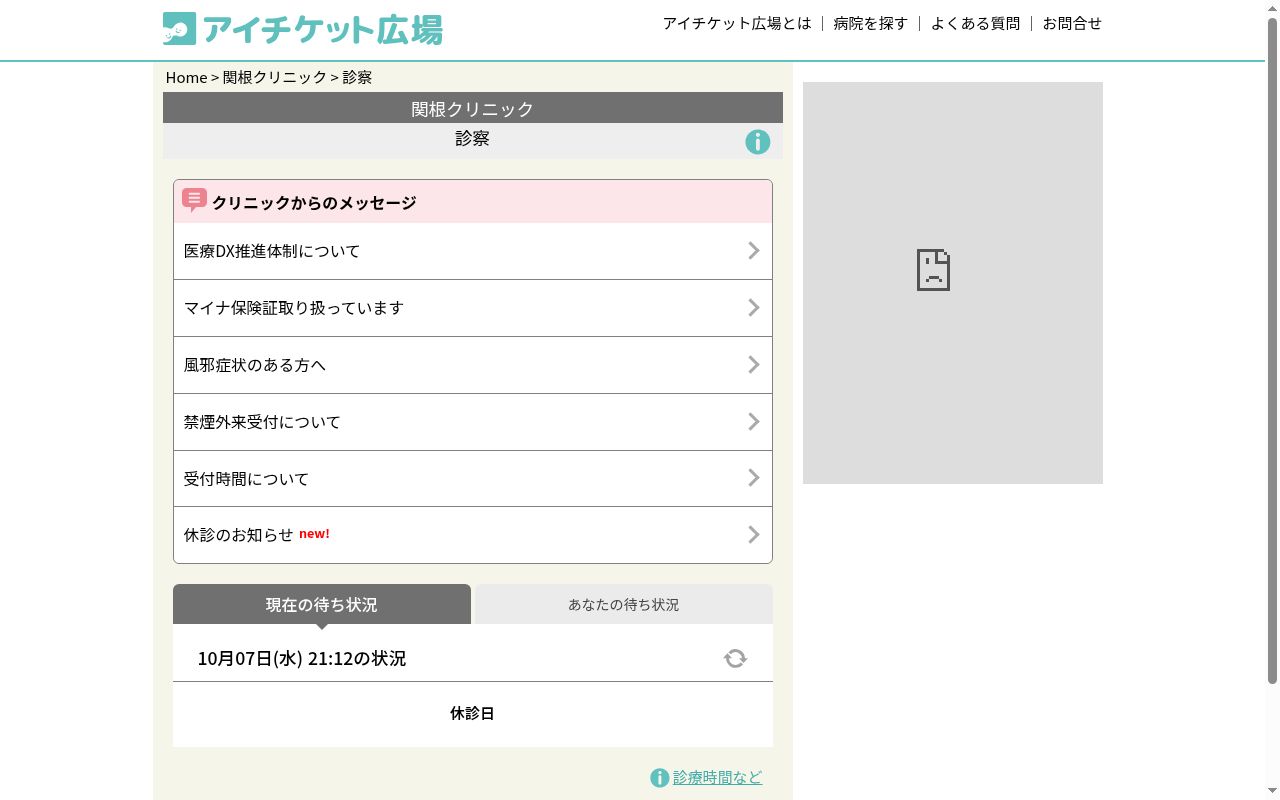The width and height of the screenshot is (1280, 800).
Task: Click the pink message bubble icon
Action: tap(194, 200)
